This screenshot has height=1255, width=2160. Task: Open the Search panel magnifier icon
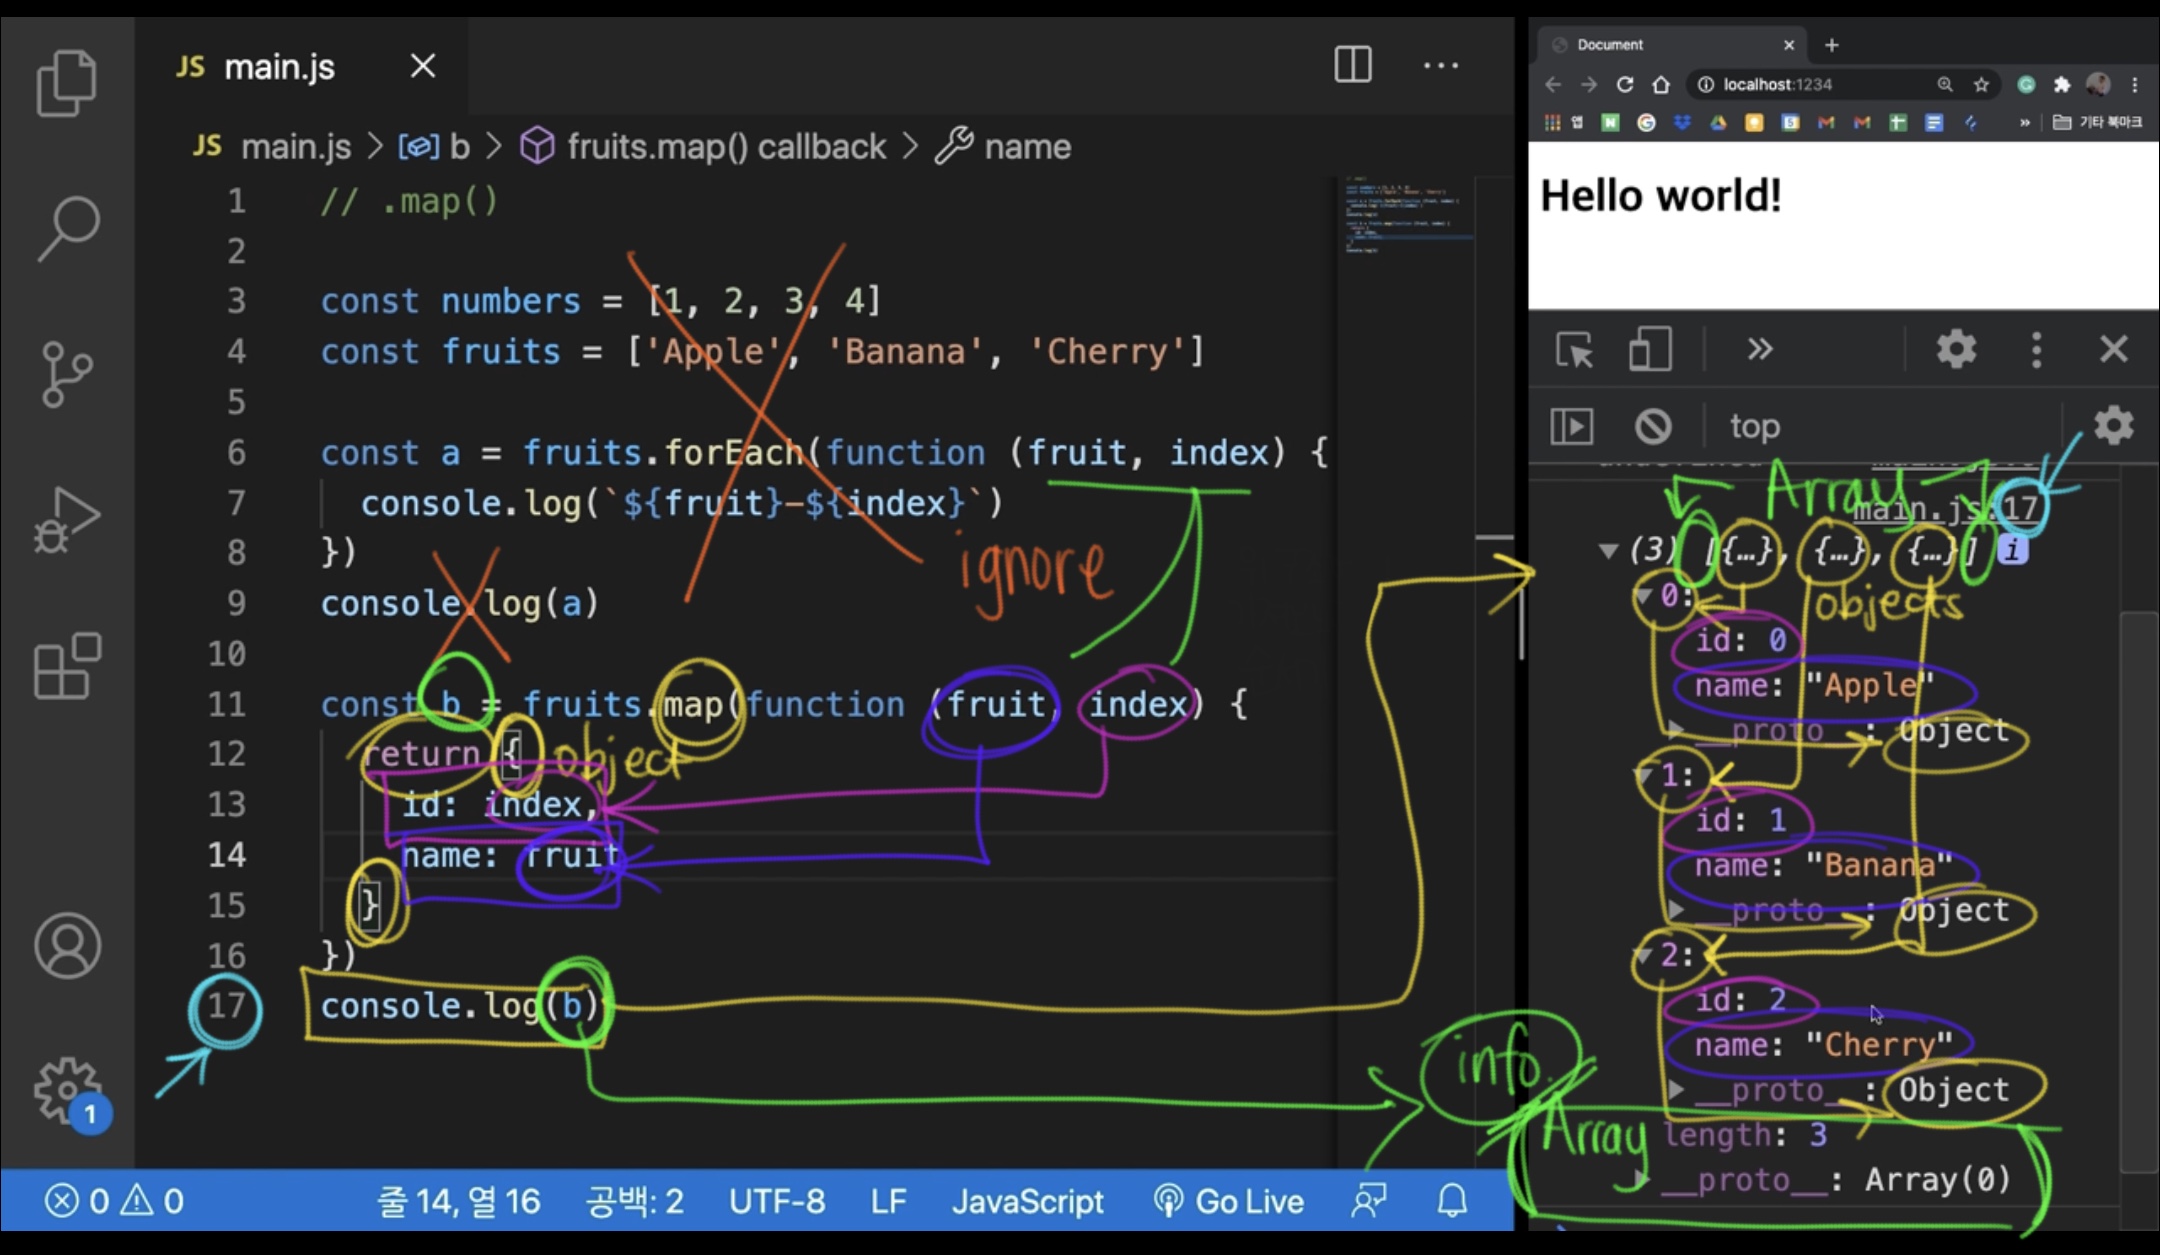tap(68, 228)
